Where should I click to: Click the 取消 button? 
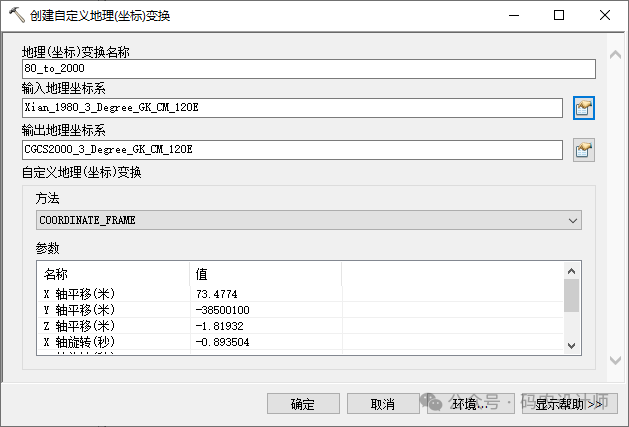(x=382, y=404)
